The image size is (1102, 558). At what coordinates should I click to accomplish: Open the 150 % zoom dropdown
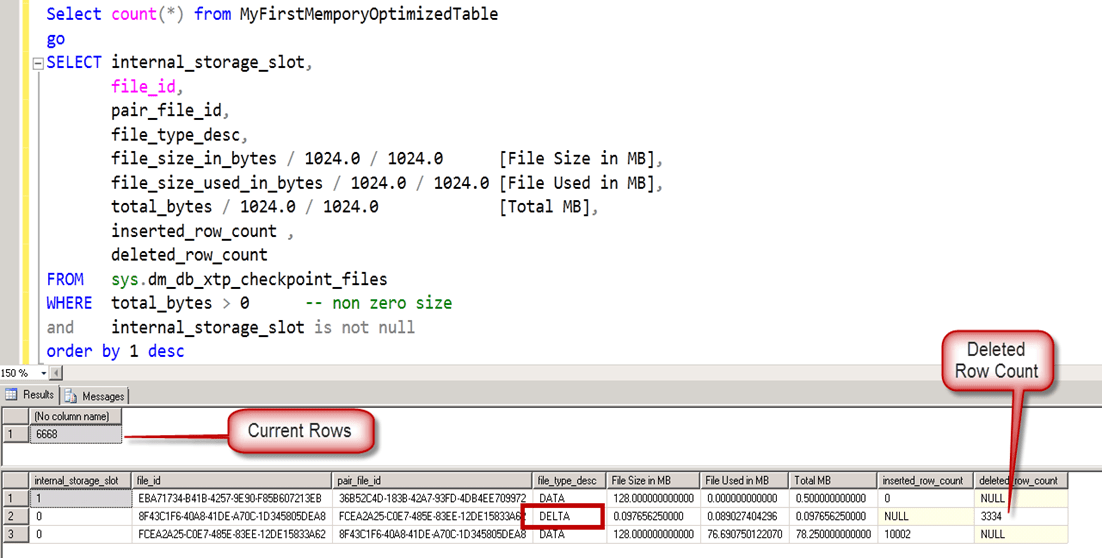click(x=42, y=373)
